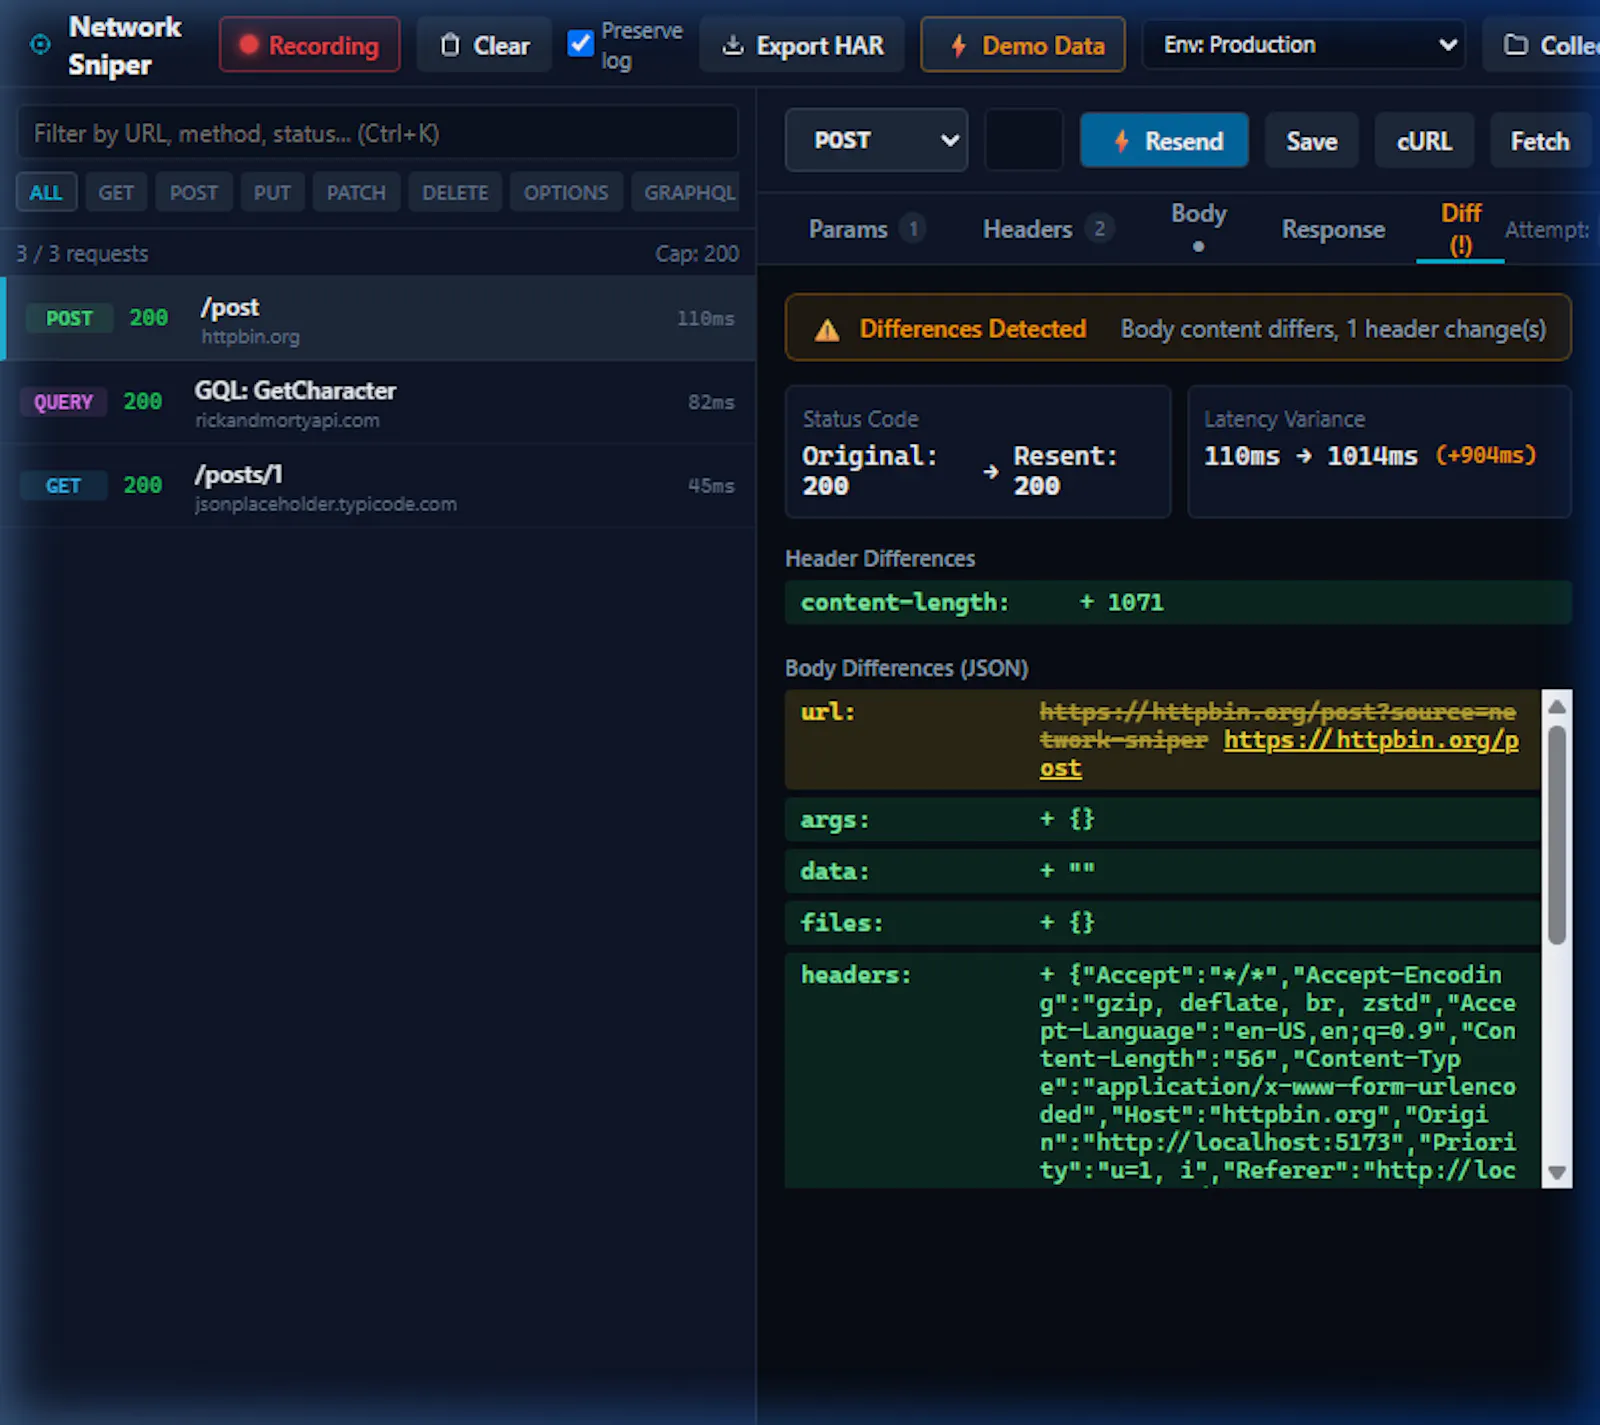Click the Network Sniper crosshair logo icon
The width and height of the screenshot is (1600, 1425).
40,44
